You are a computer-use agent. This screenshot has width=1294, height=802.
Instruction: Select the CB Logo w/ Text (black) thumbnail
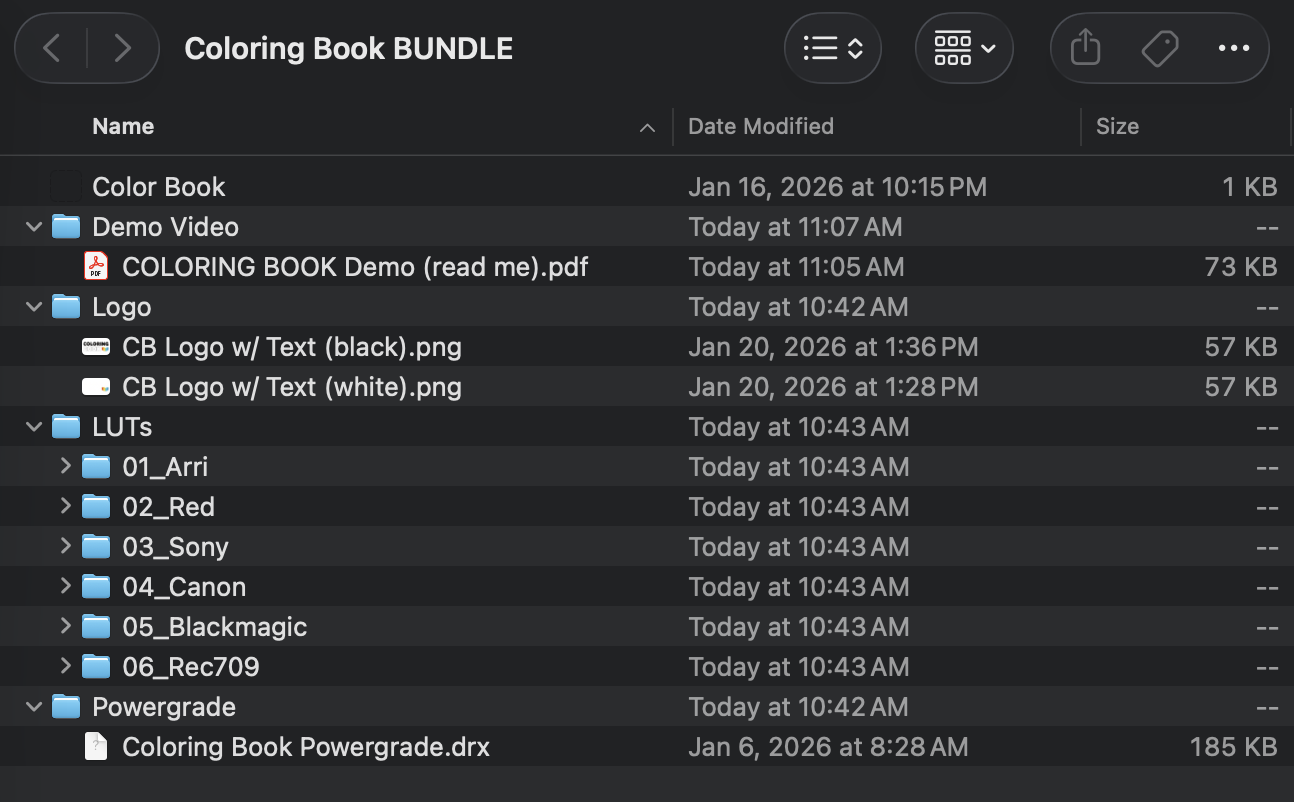coord(94,346)
